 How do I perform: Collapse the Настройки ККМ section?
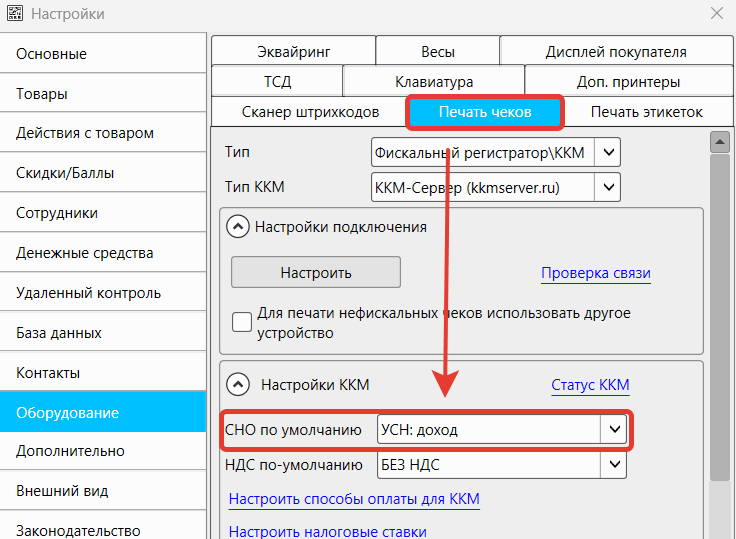pyautogui.click(x=237, y=383)
